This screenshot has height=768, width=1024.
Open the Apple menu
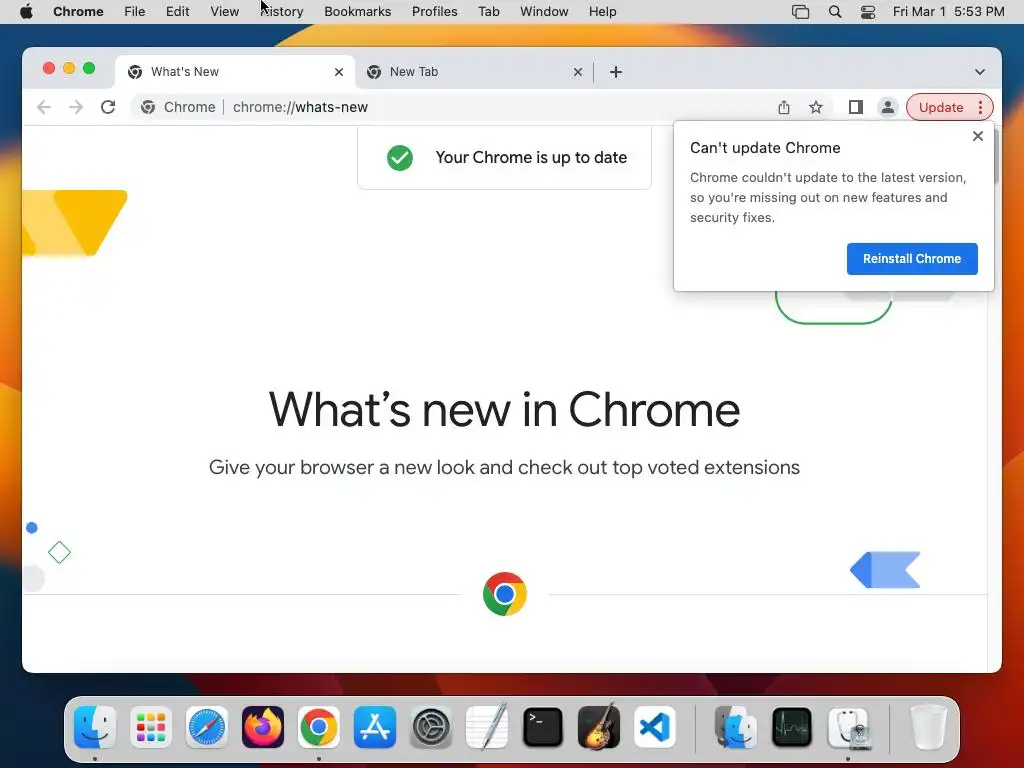point(26,12)
